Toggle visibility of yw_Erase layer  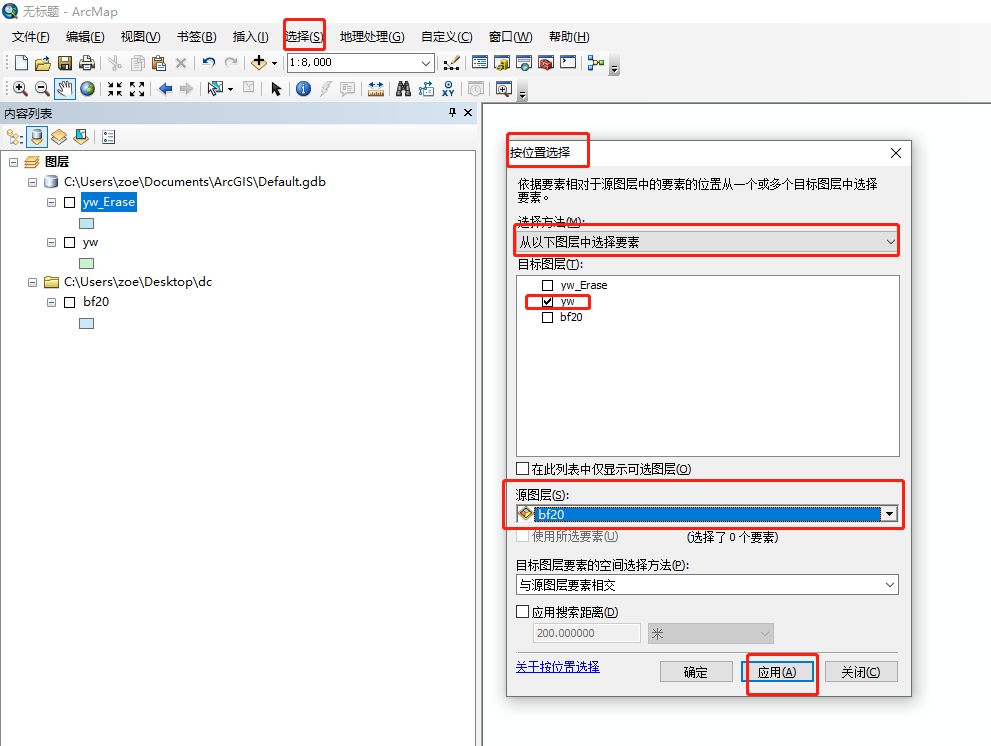tap(70, 202)
